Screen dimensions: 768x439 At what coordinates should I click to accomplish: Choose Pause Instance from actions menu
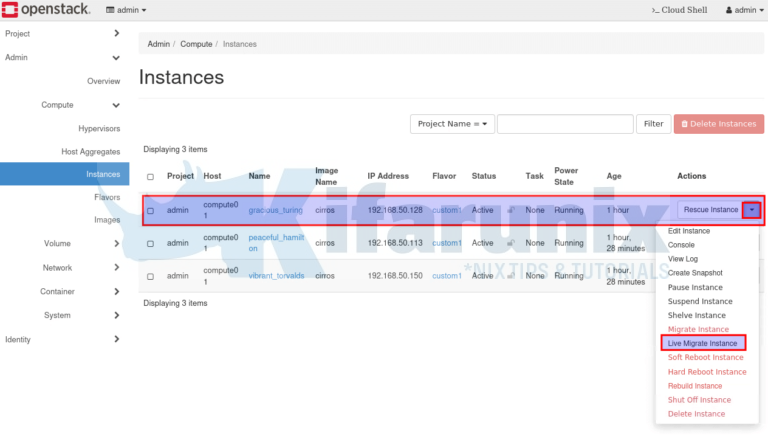click(x=695, y=287)
